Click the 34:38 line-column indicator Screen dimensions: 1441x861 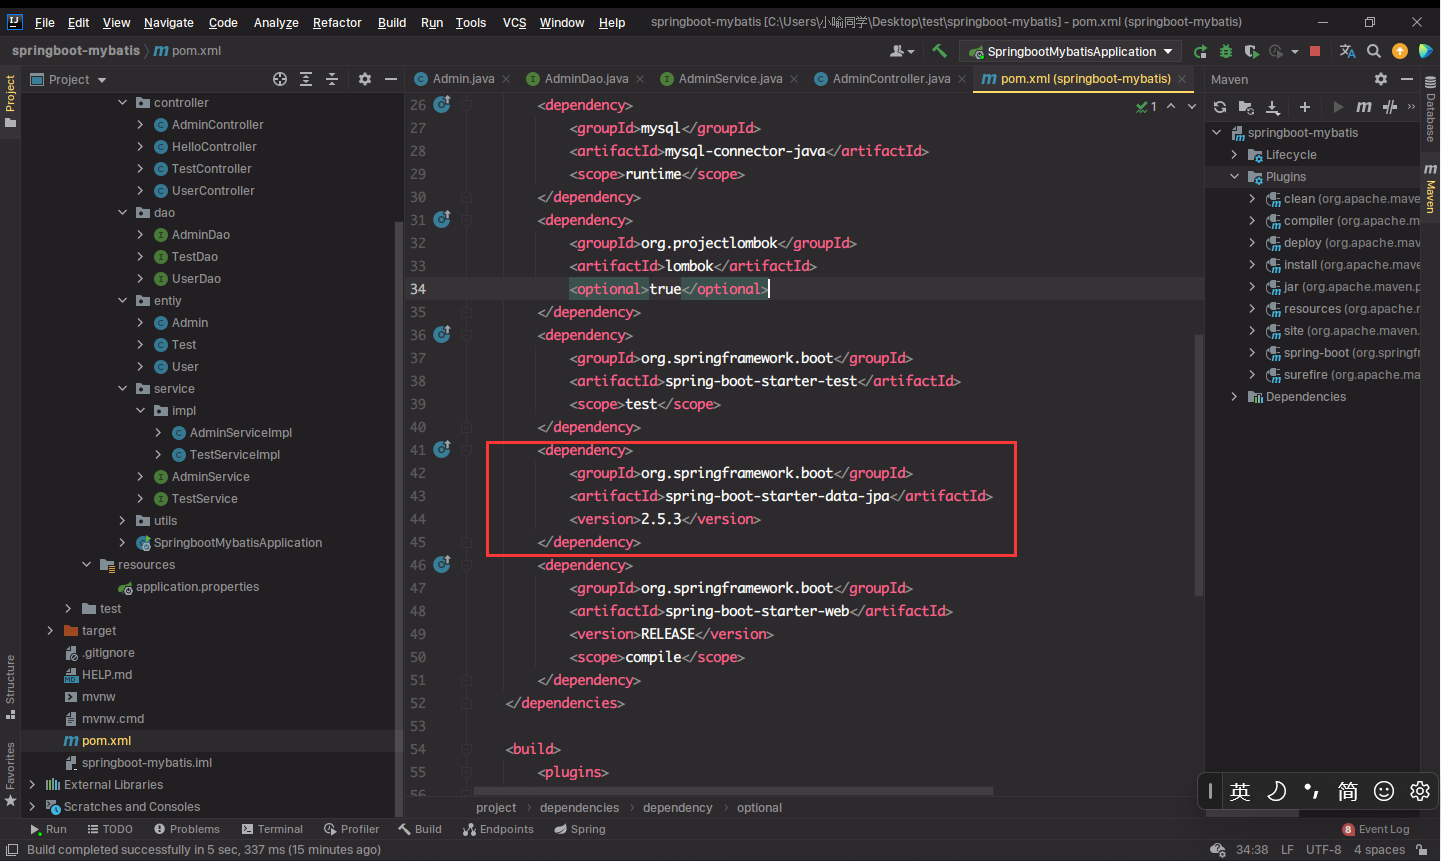pos(1252,850)
